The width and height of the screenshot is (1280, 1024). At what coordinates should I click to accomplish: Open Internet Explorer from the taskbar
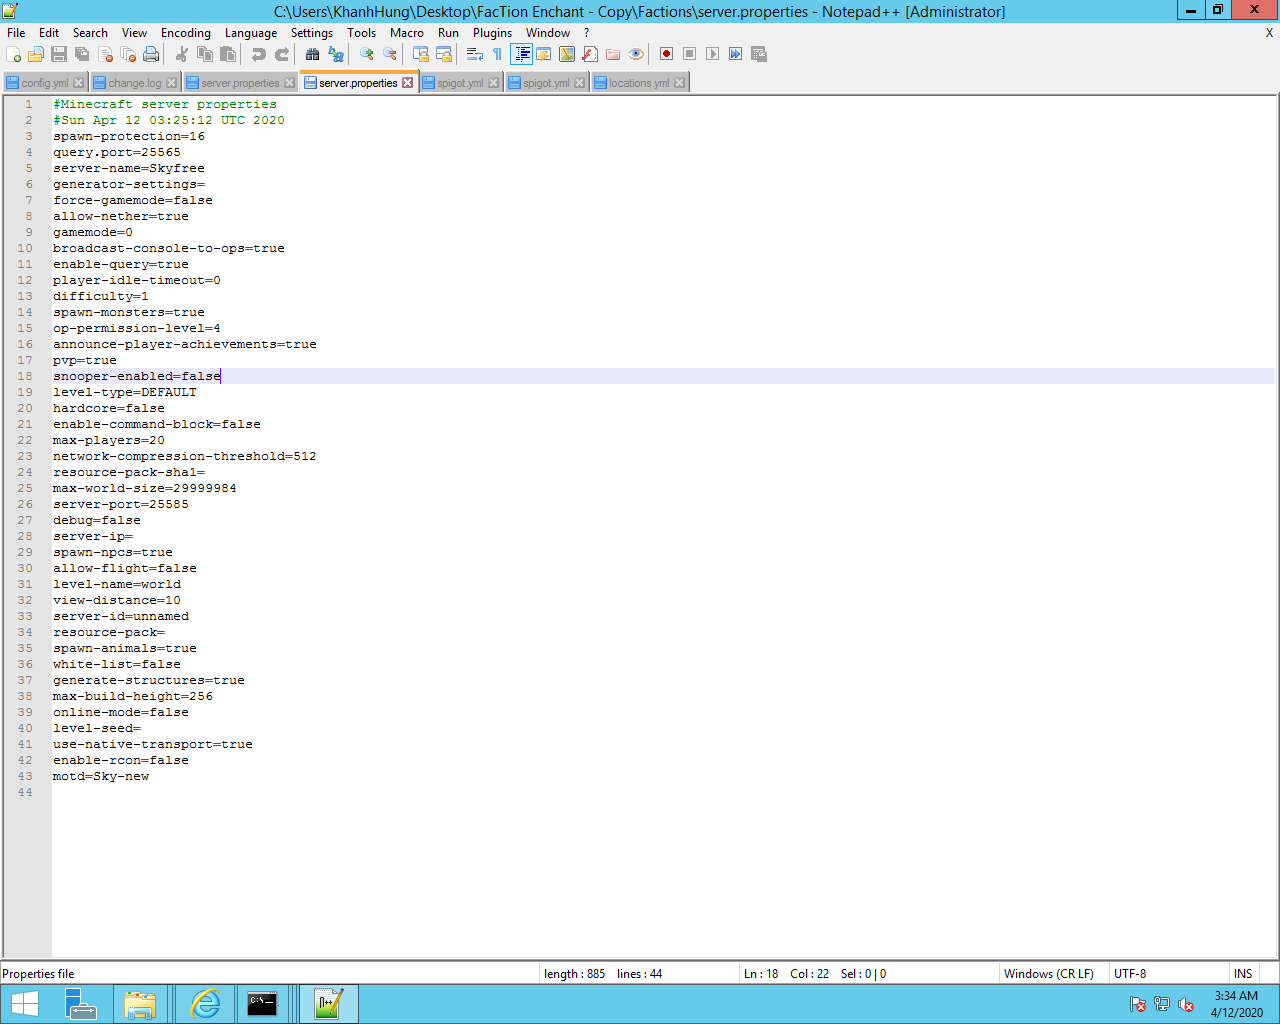tap(205, 1004)
